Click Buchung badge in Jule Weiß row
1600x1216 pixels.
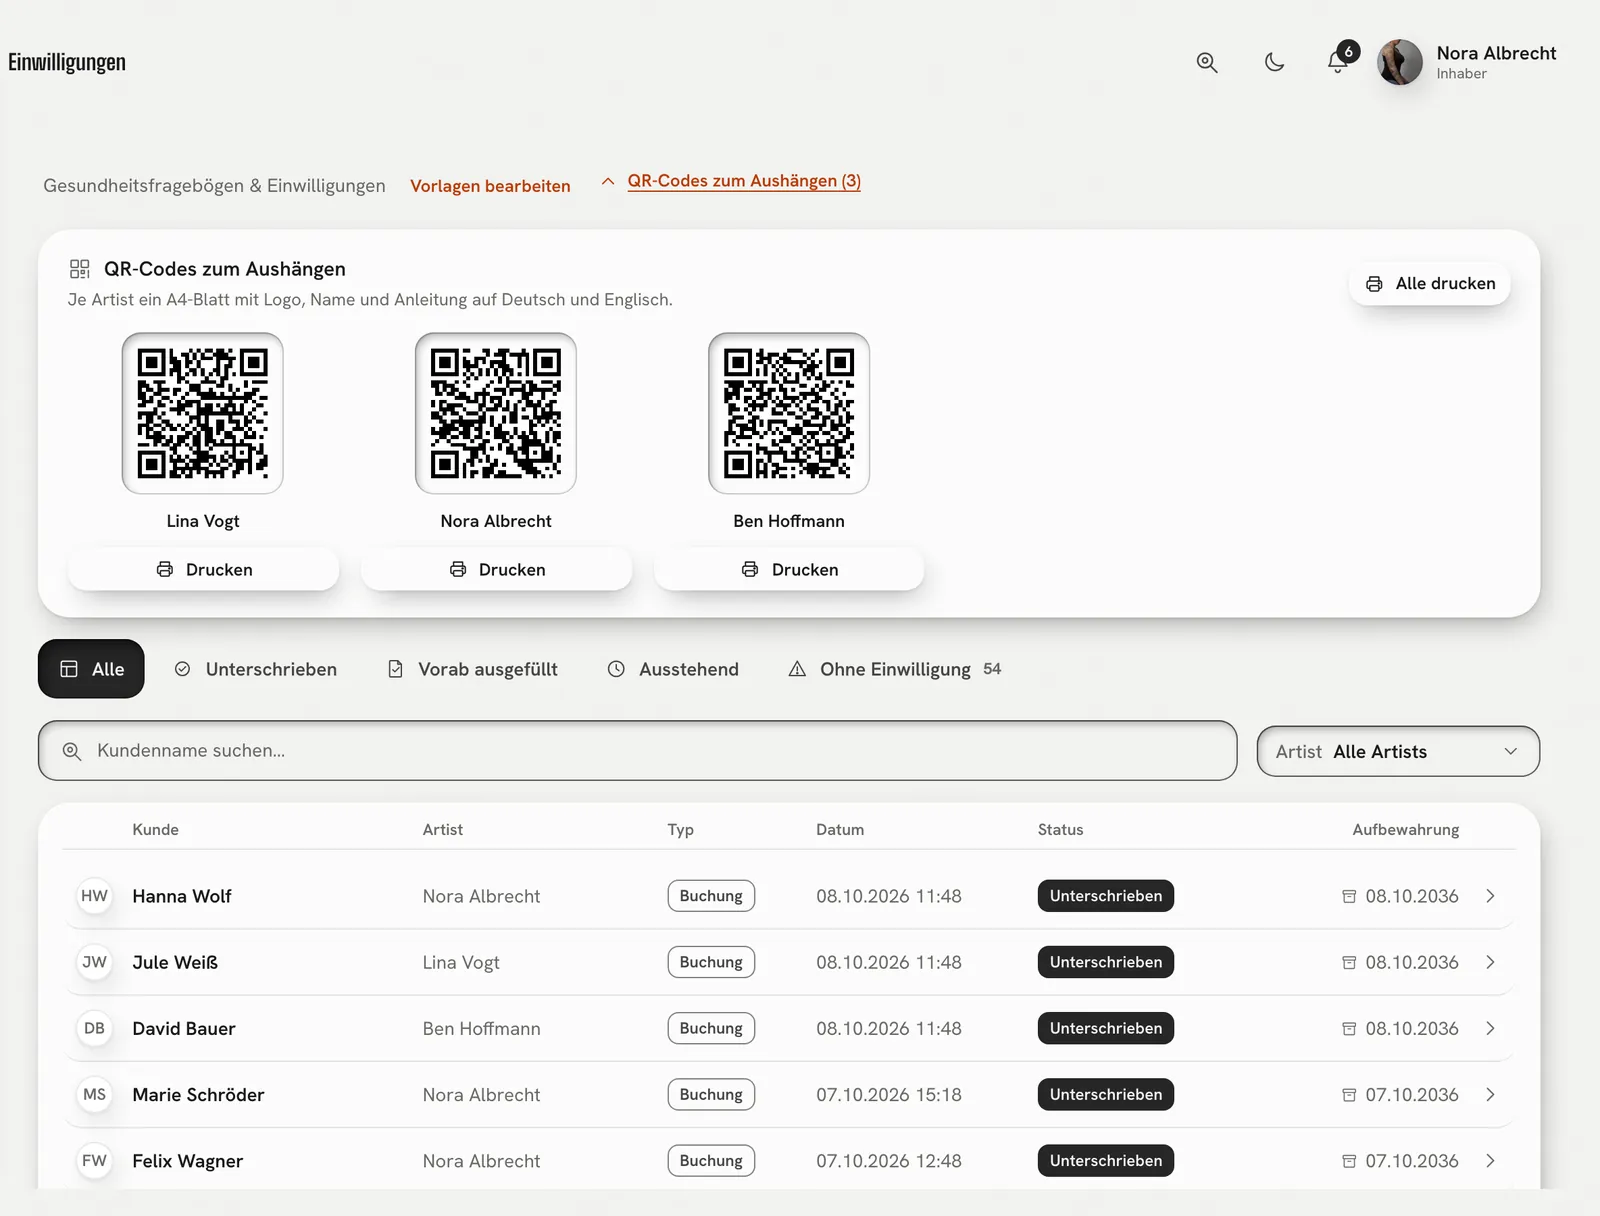point(711,962)
